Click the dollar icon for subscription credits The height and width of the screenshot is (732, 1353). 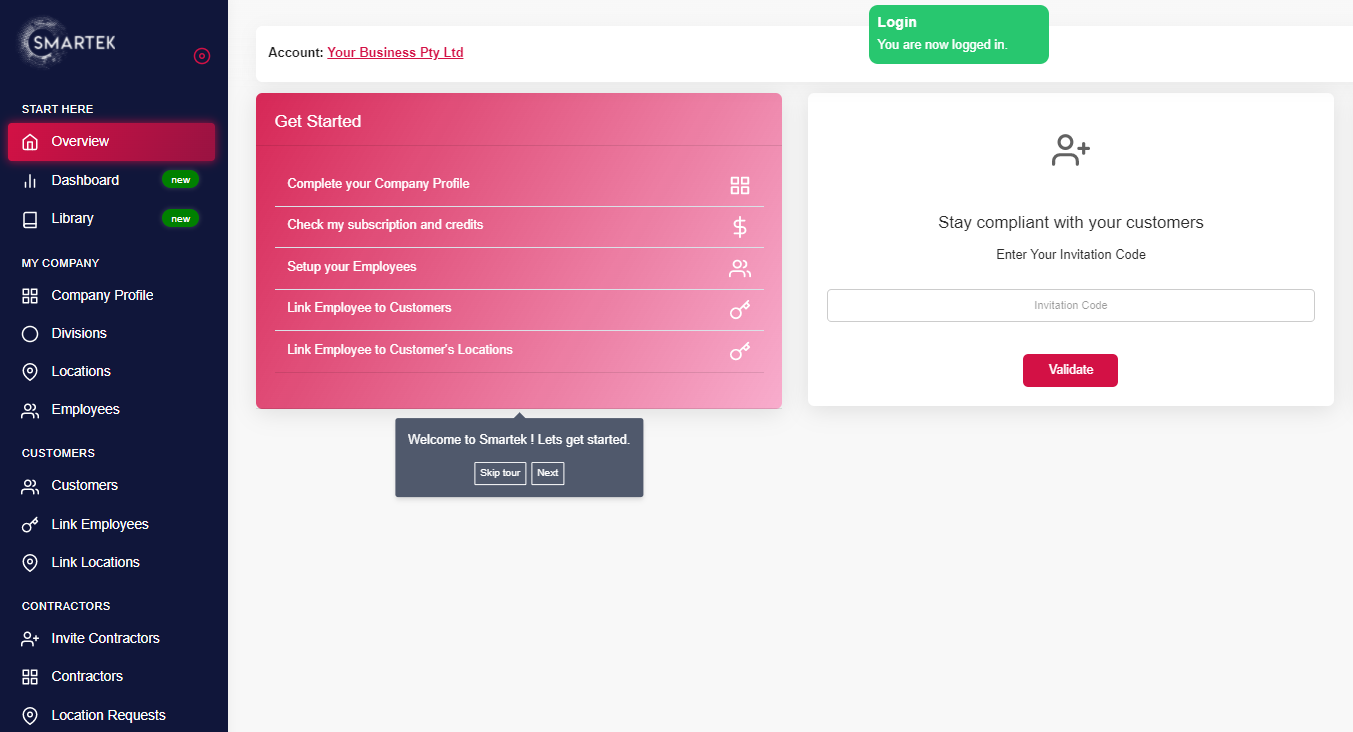[x=739, y=227]
